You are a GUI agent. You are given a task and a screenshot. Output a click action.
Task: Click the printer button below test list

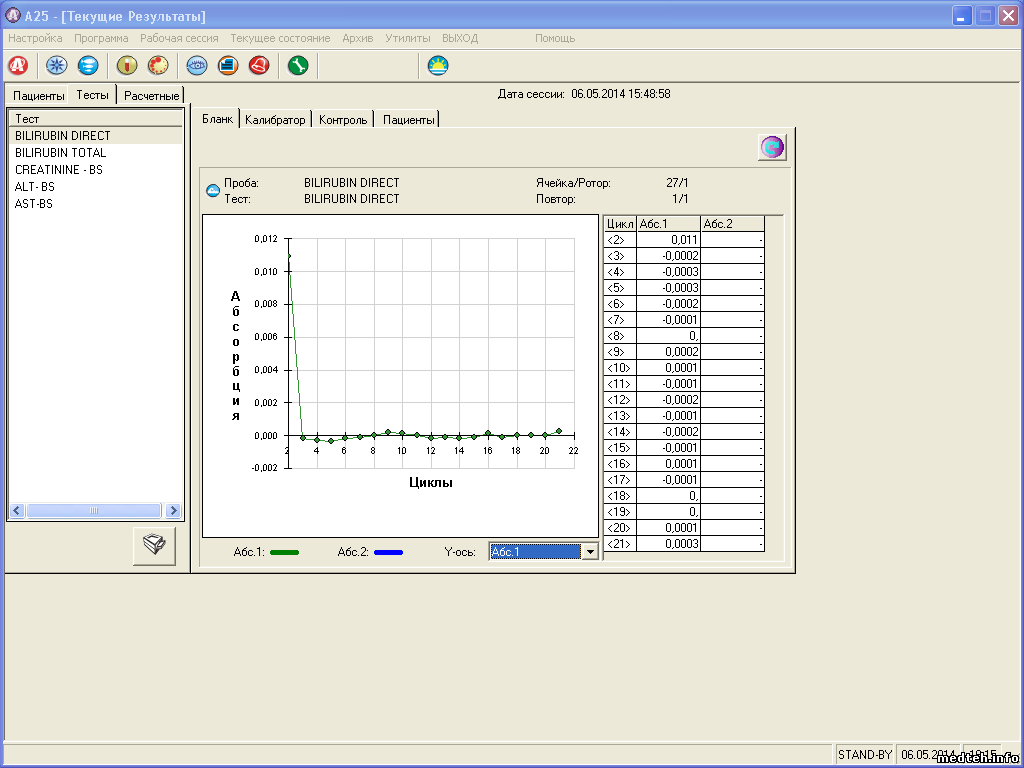pos(154,545)
